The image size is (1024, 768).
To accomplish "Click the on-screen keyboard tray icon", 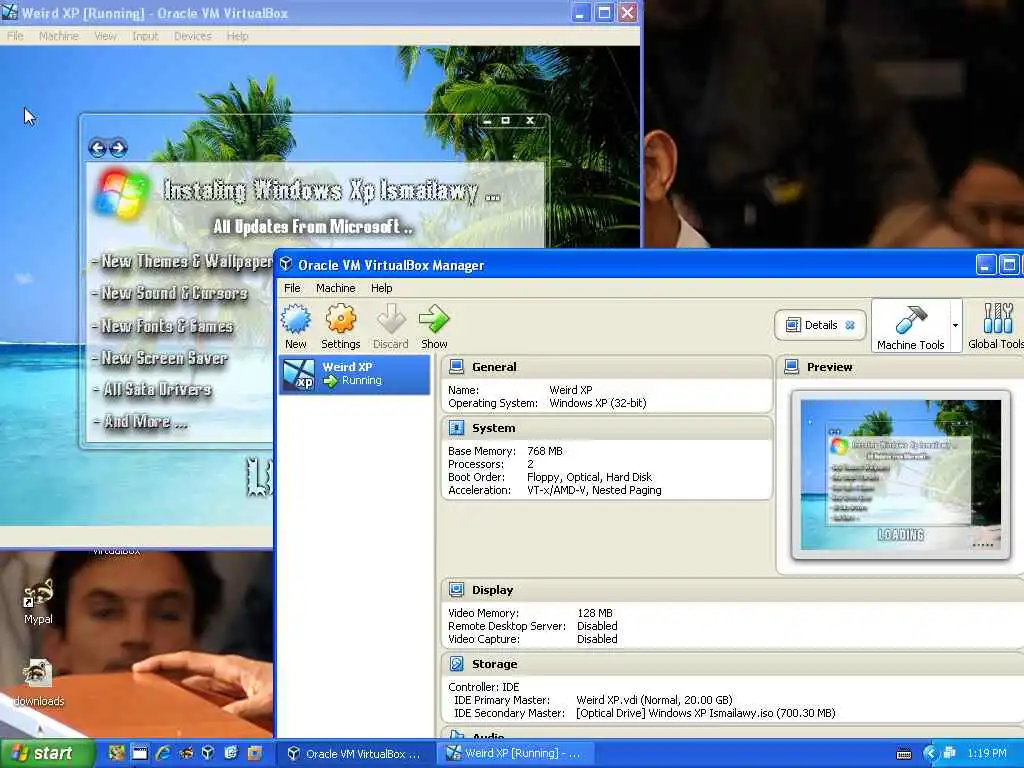I will pyautogui.click(x=904, y=754).
